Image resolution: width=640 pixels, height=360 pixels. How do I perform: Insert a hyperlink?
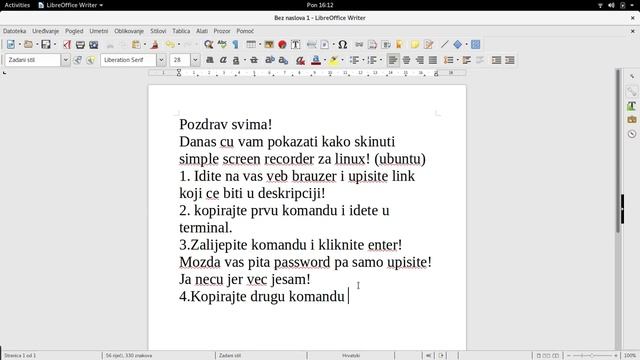click(x=359, y=44)
